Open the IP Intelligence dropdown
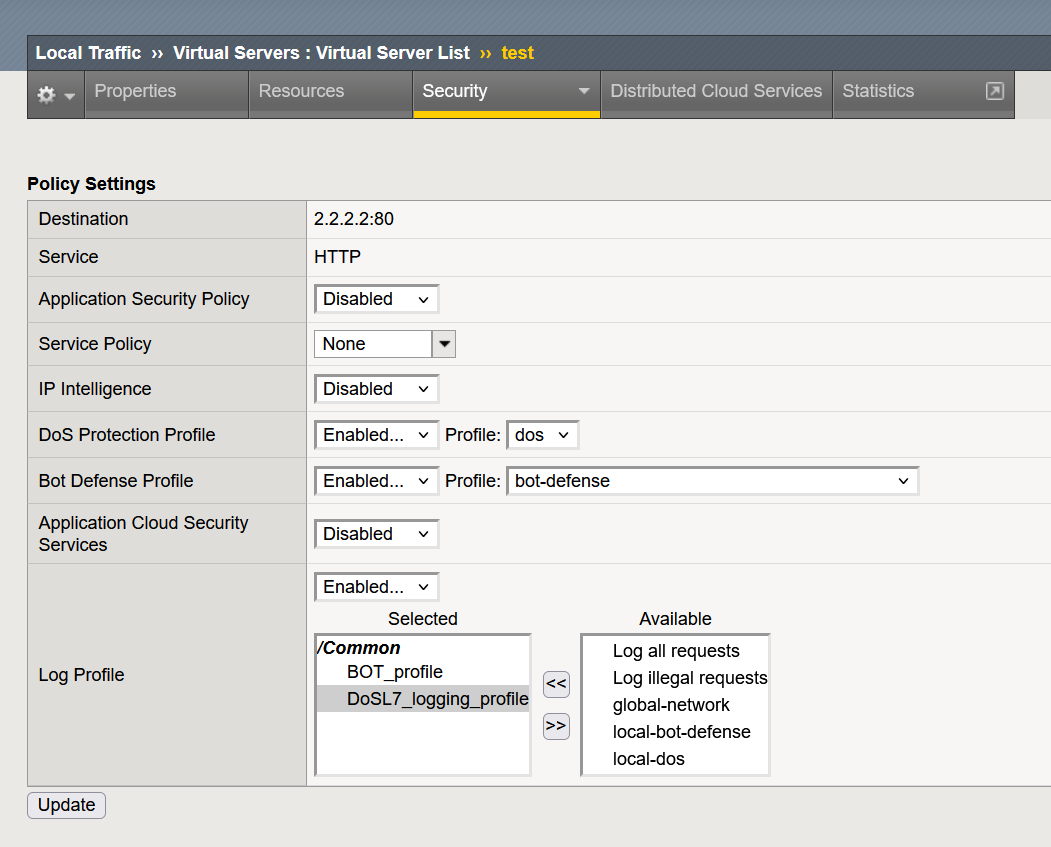Screen dimensions: 1051x847 376,389
